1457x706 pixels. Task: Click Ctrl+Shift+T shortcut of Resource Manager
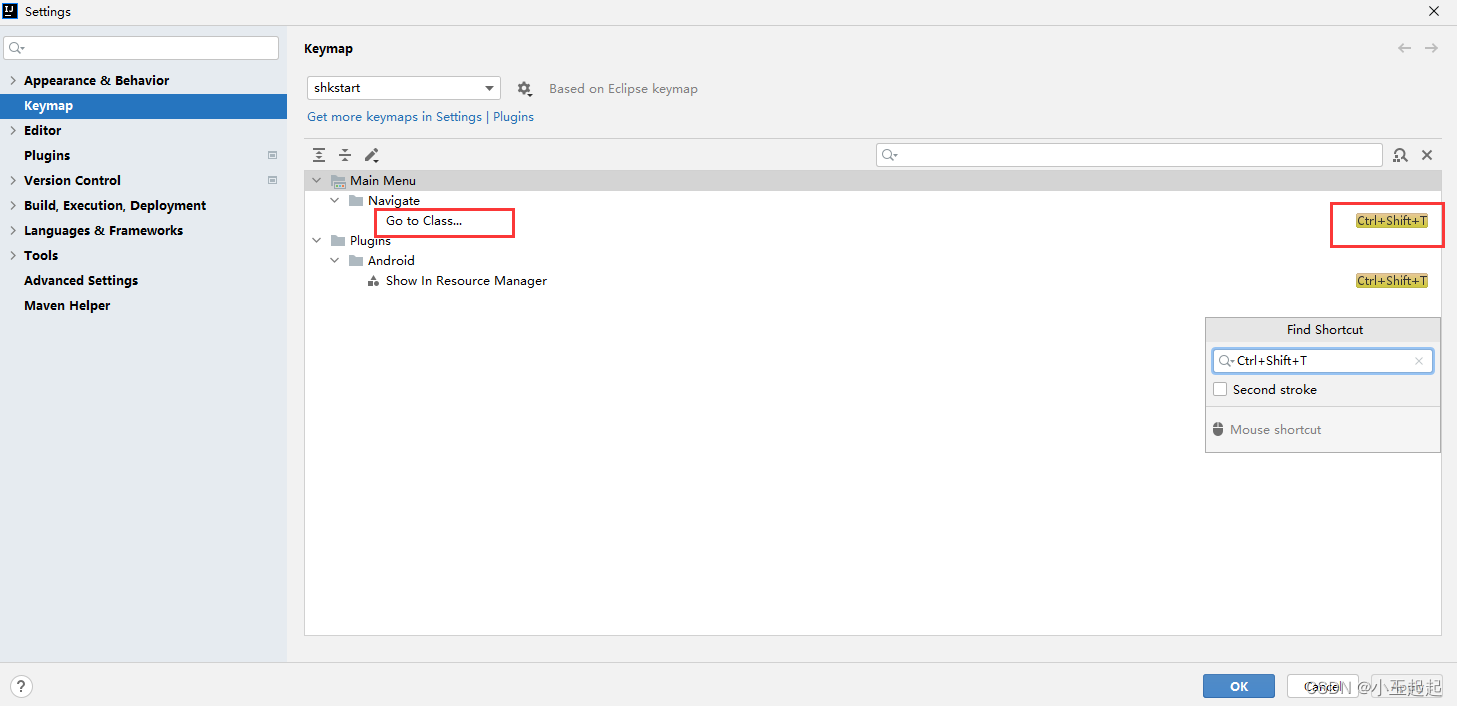pyautogui.click(x=1391, y=281)
